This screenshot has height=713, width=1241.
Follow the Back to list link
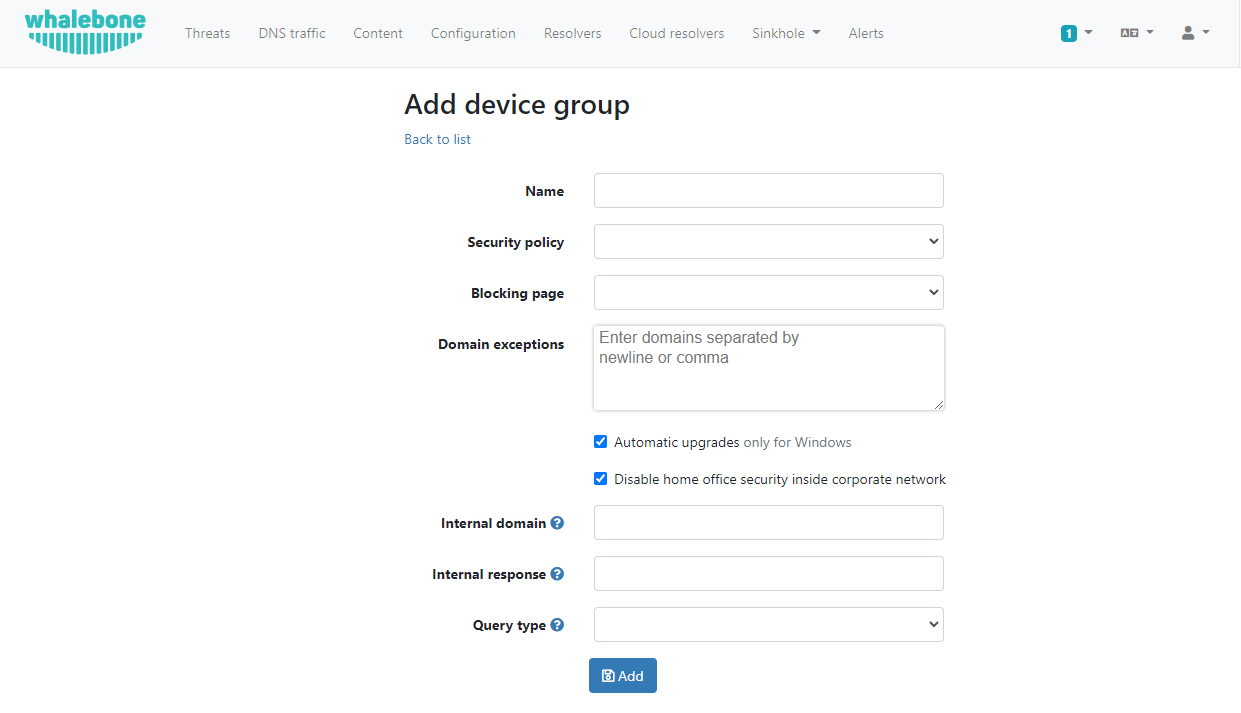(x=437, y=139)
